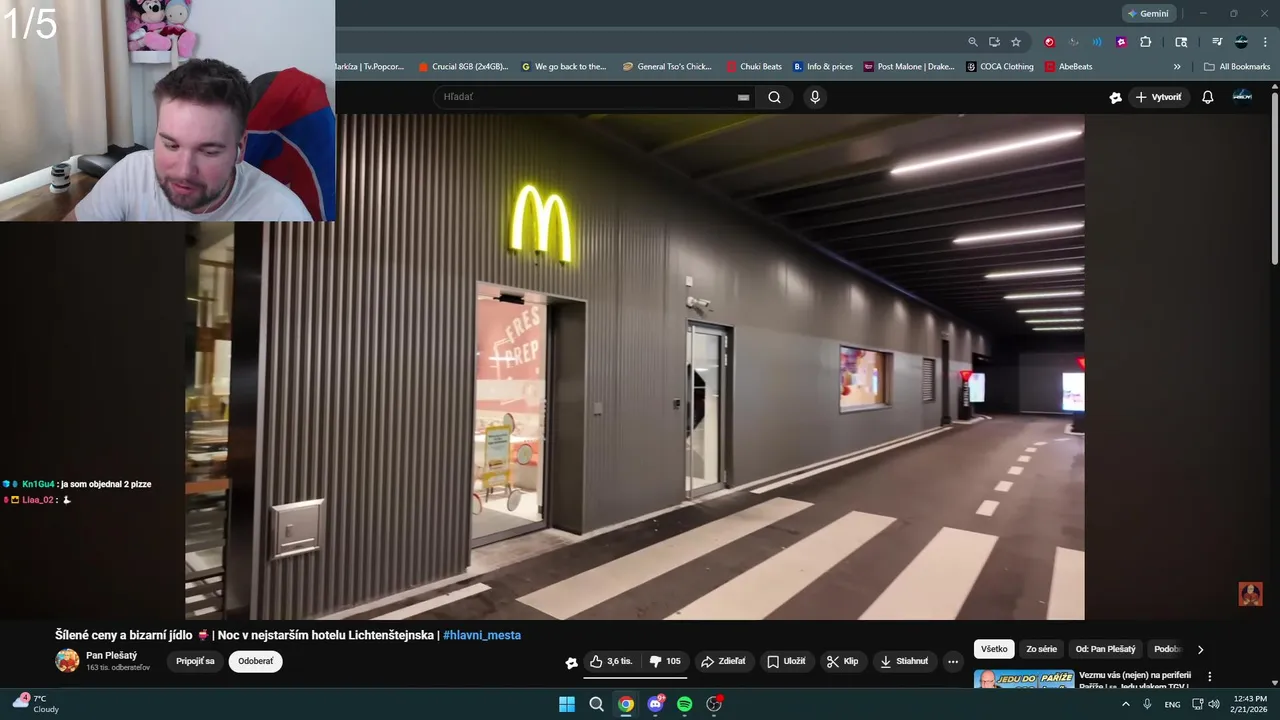
Task: Open the Extensions puzzle-piece menu
Action: (1146, 42)
